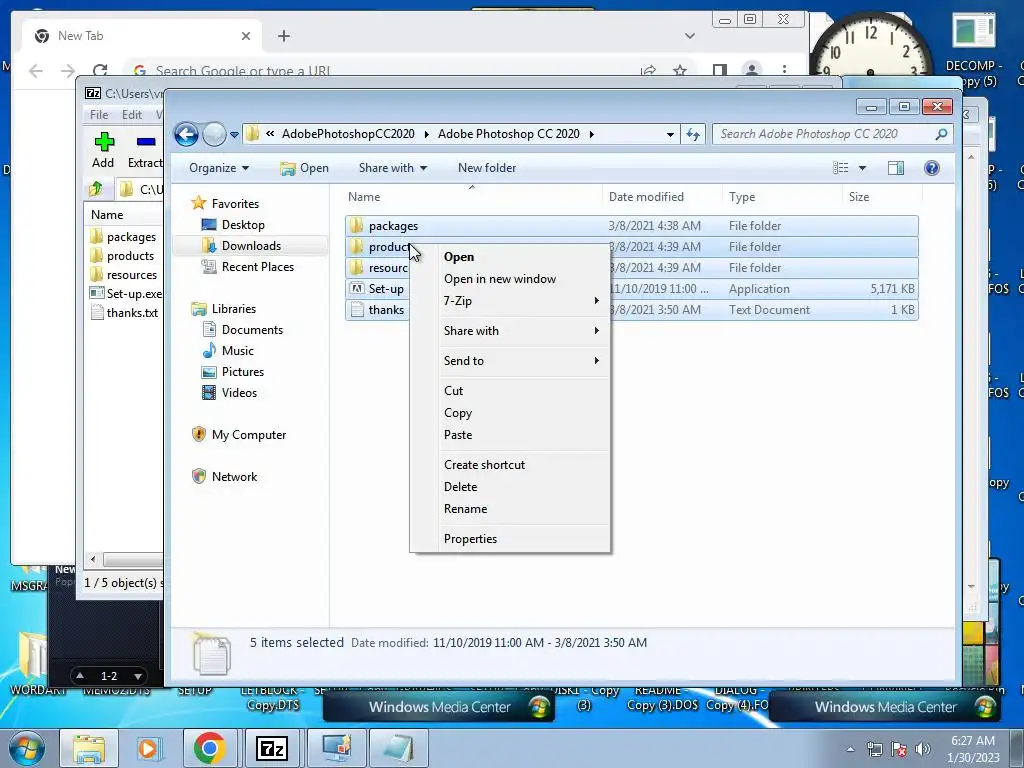Viewport: 1024px width, 768px height.
Task: Sort by Type column header
Action: click(x=782, y=197)
